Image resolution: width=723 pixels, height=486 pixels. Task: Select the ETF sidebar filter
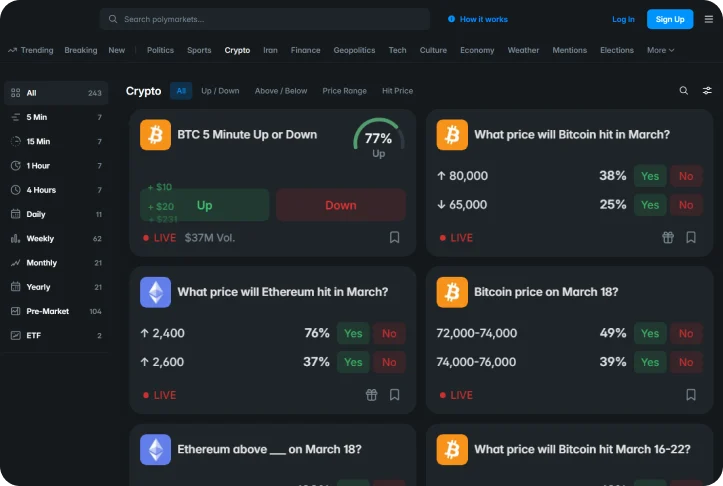pos(56,335)
